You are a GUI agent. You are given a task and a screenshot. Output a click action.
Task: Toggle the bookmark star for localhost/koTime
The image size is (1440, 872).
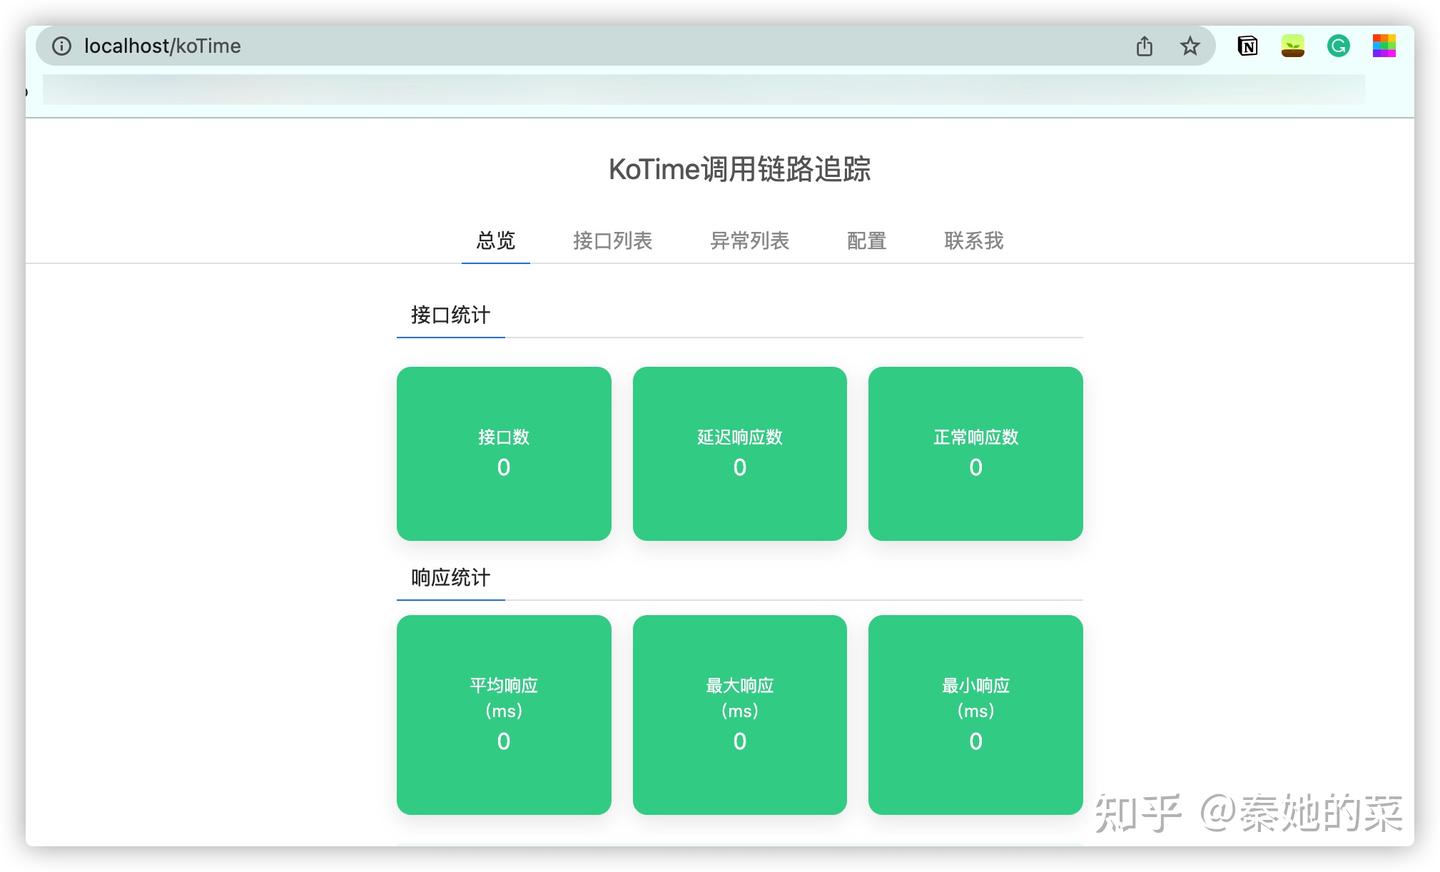click(x=1189, y=45)
